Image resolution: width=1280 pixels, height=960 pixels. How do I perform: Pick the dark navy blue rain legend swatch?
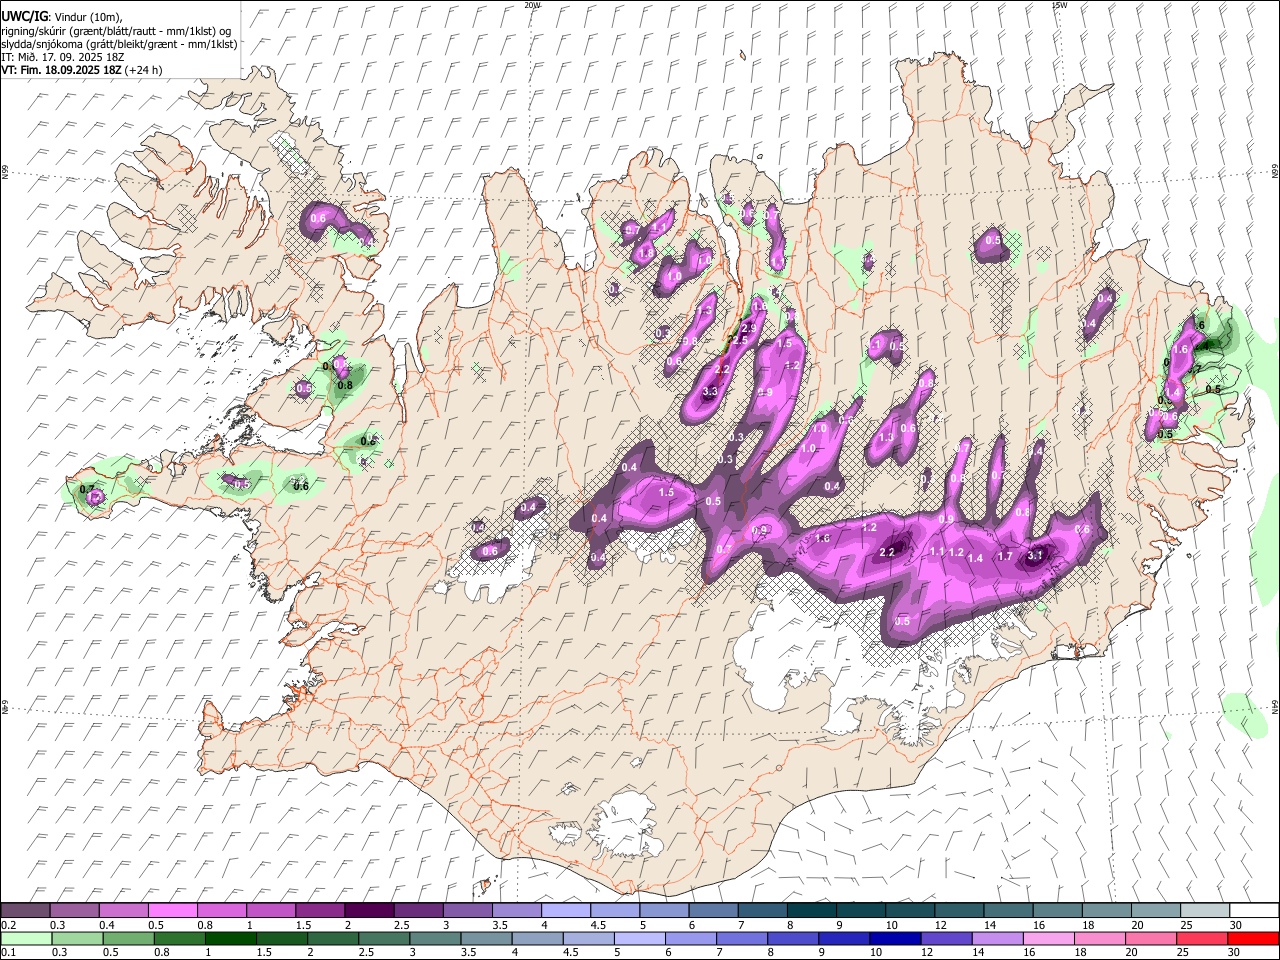coord(895,938)
